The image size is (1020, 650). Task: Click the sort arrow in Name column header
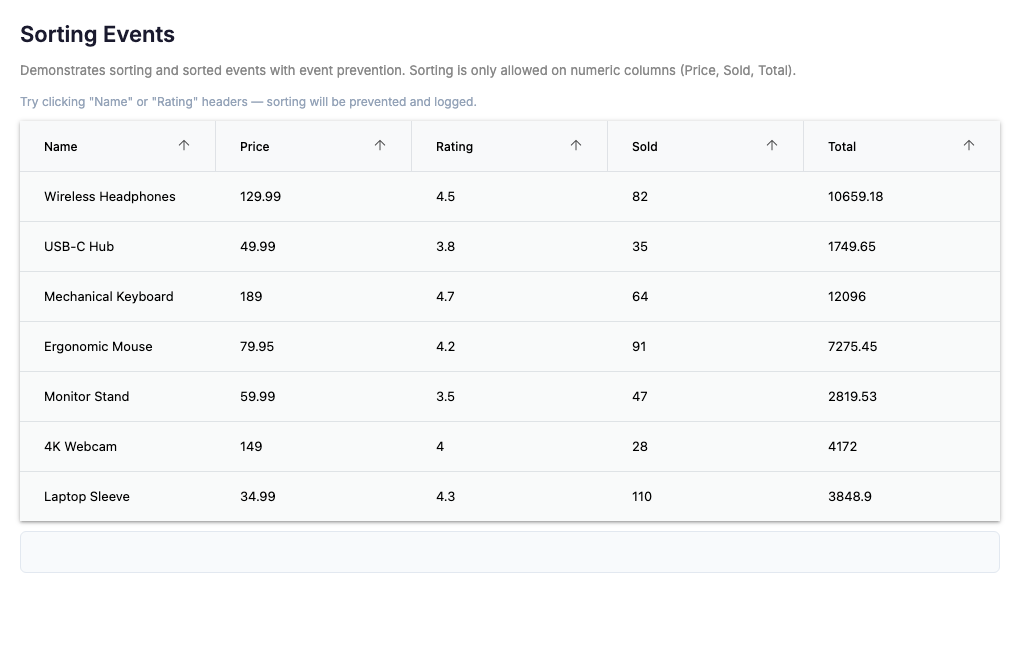click(x=184, y=146)
